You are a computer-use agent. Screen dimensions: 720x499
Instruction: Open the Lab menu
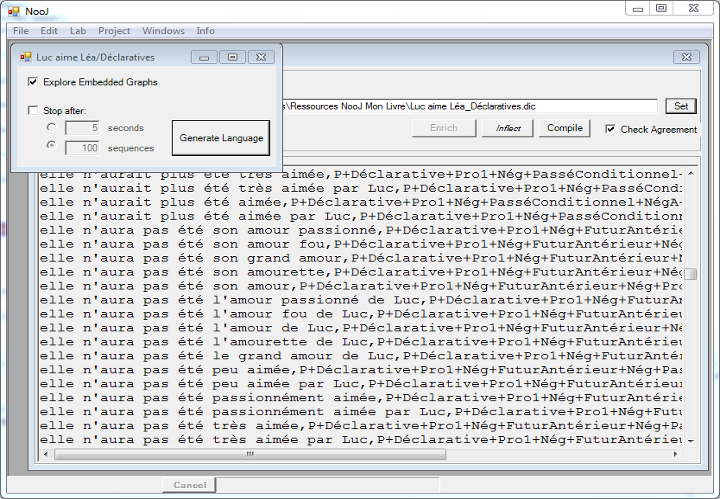(78, 31)
